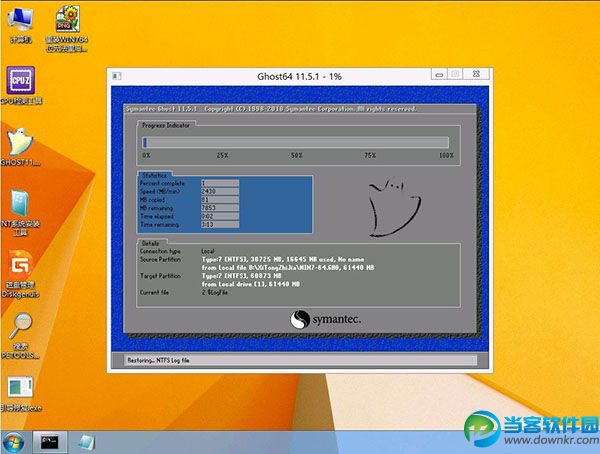
Task: Click the MB copied value field
Action: [220, 199]
